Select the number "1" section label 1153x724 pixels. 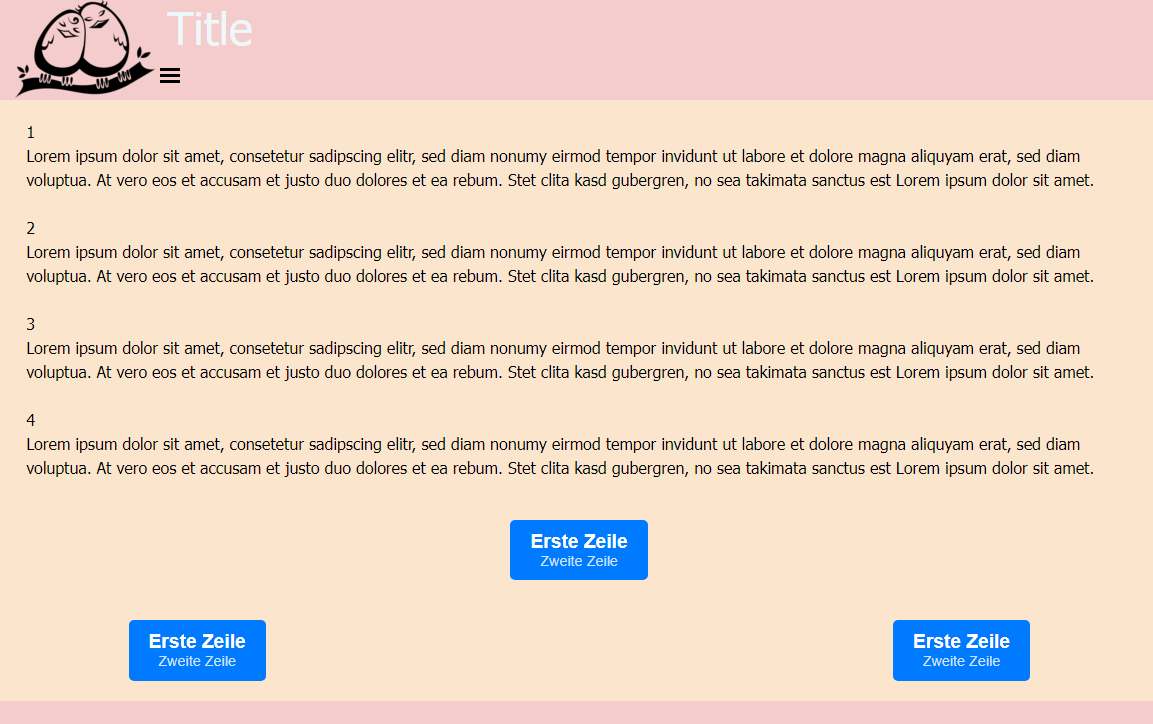pyautogui.click(x=31, y=132)
